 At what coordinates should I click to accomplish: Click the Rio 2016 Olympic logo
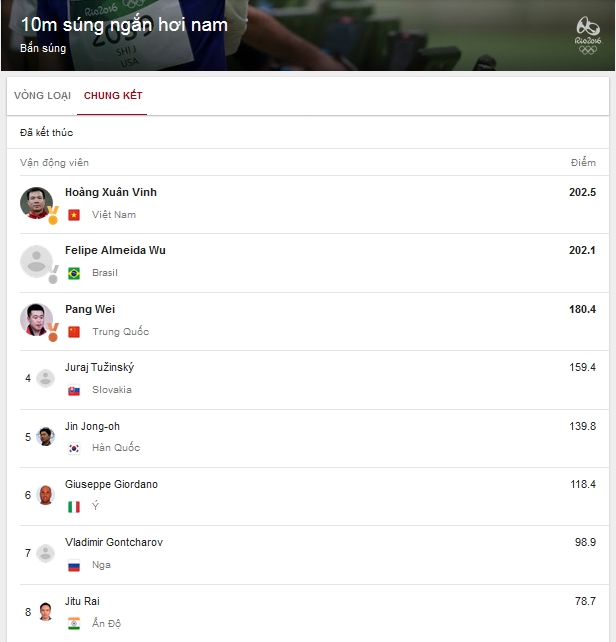[588, 36]
